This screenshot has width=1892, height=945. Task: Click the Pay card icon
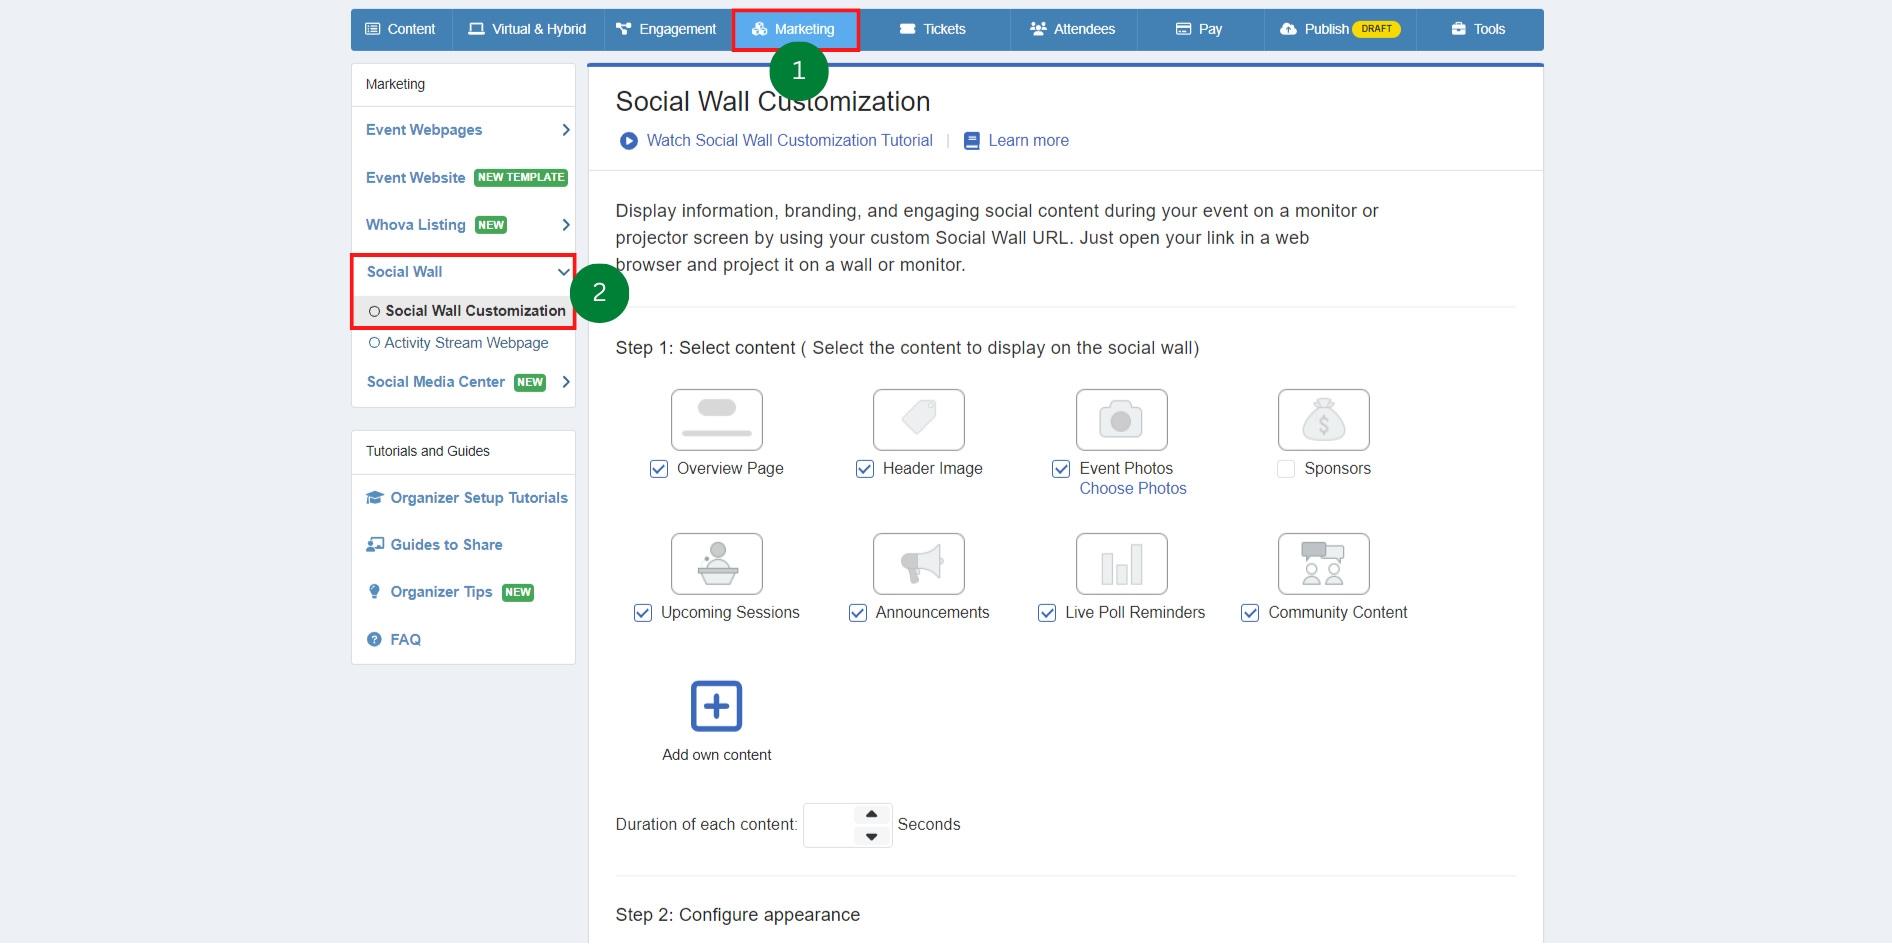(1183, 29)
